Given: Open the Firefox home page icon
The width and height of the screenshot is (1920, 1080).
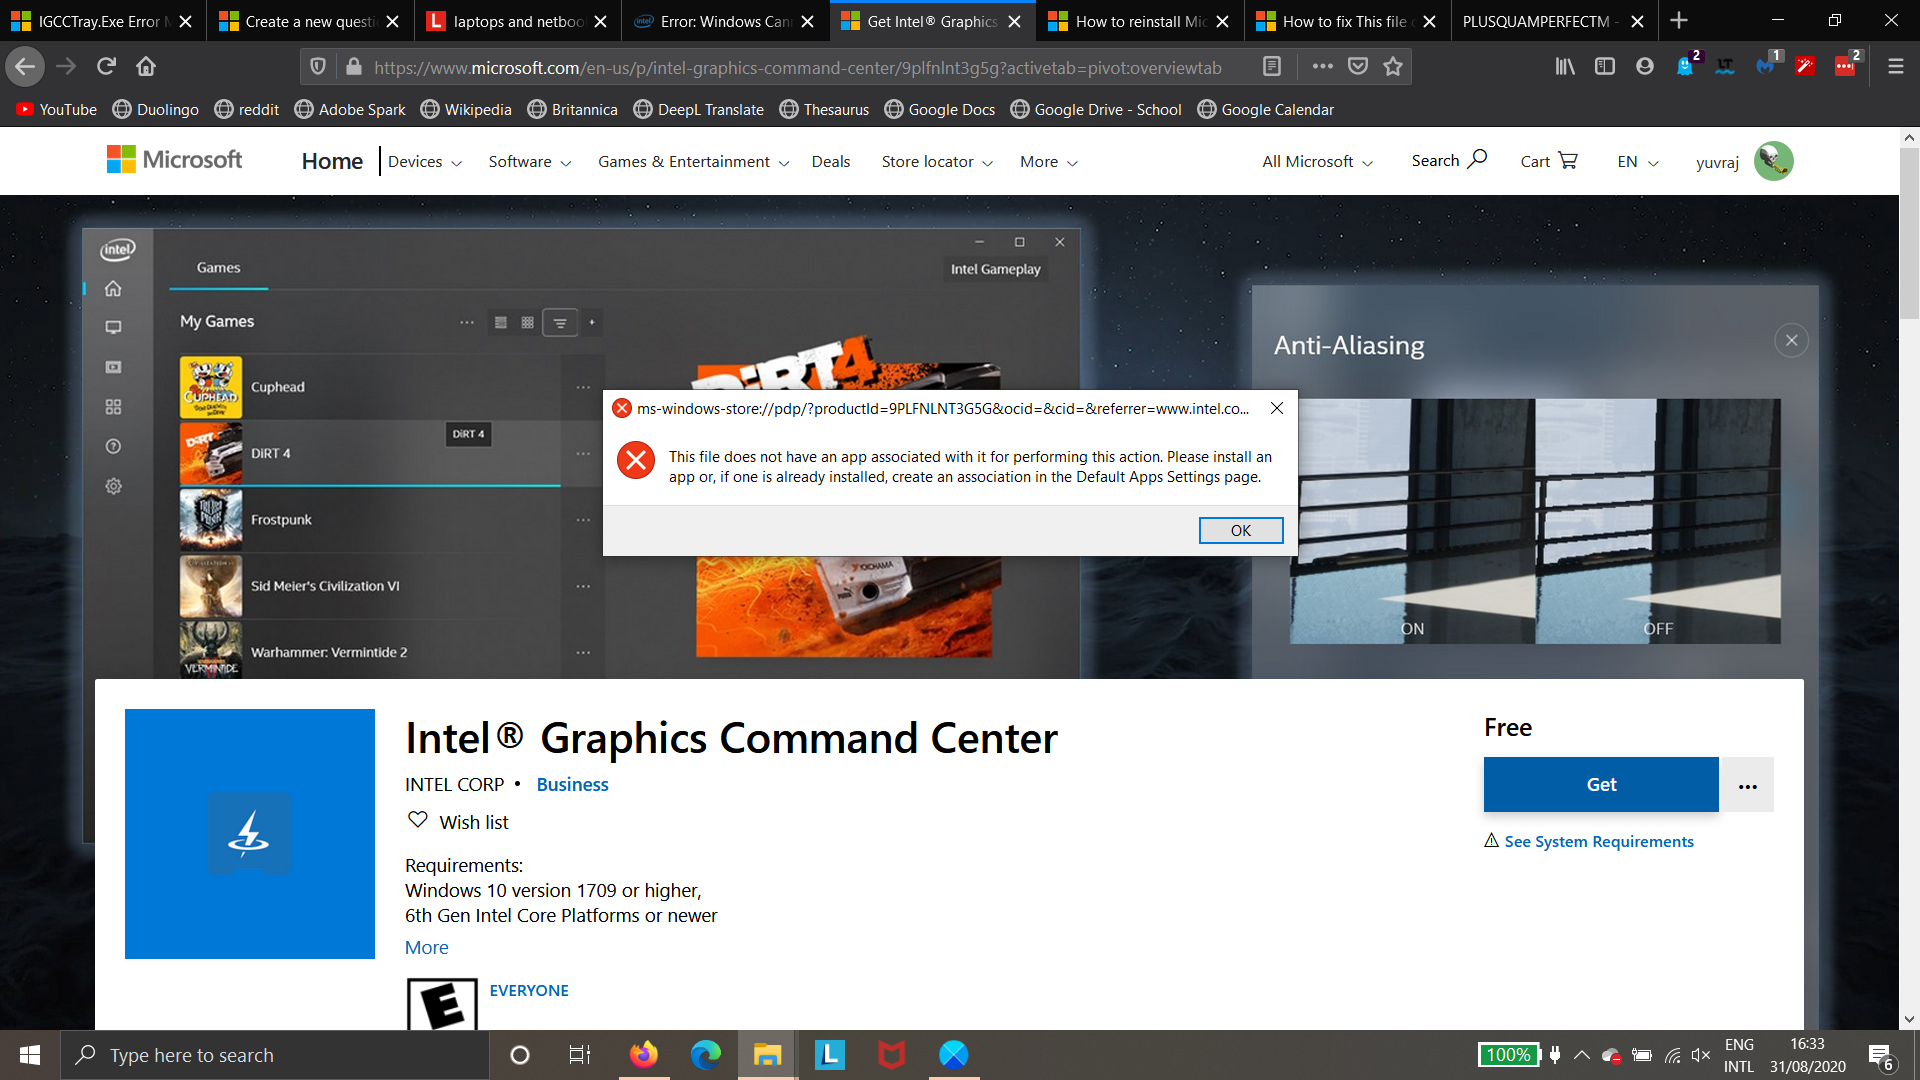Looking at the screenshot, I should [x=146, y=66].
